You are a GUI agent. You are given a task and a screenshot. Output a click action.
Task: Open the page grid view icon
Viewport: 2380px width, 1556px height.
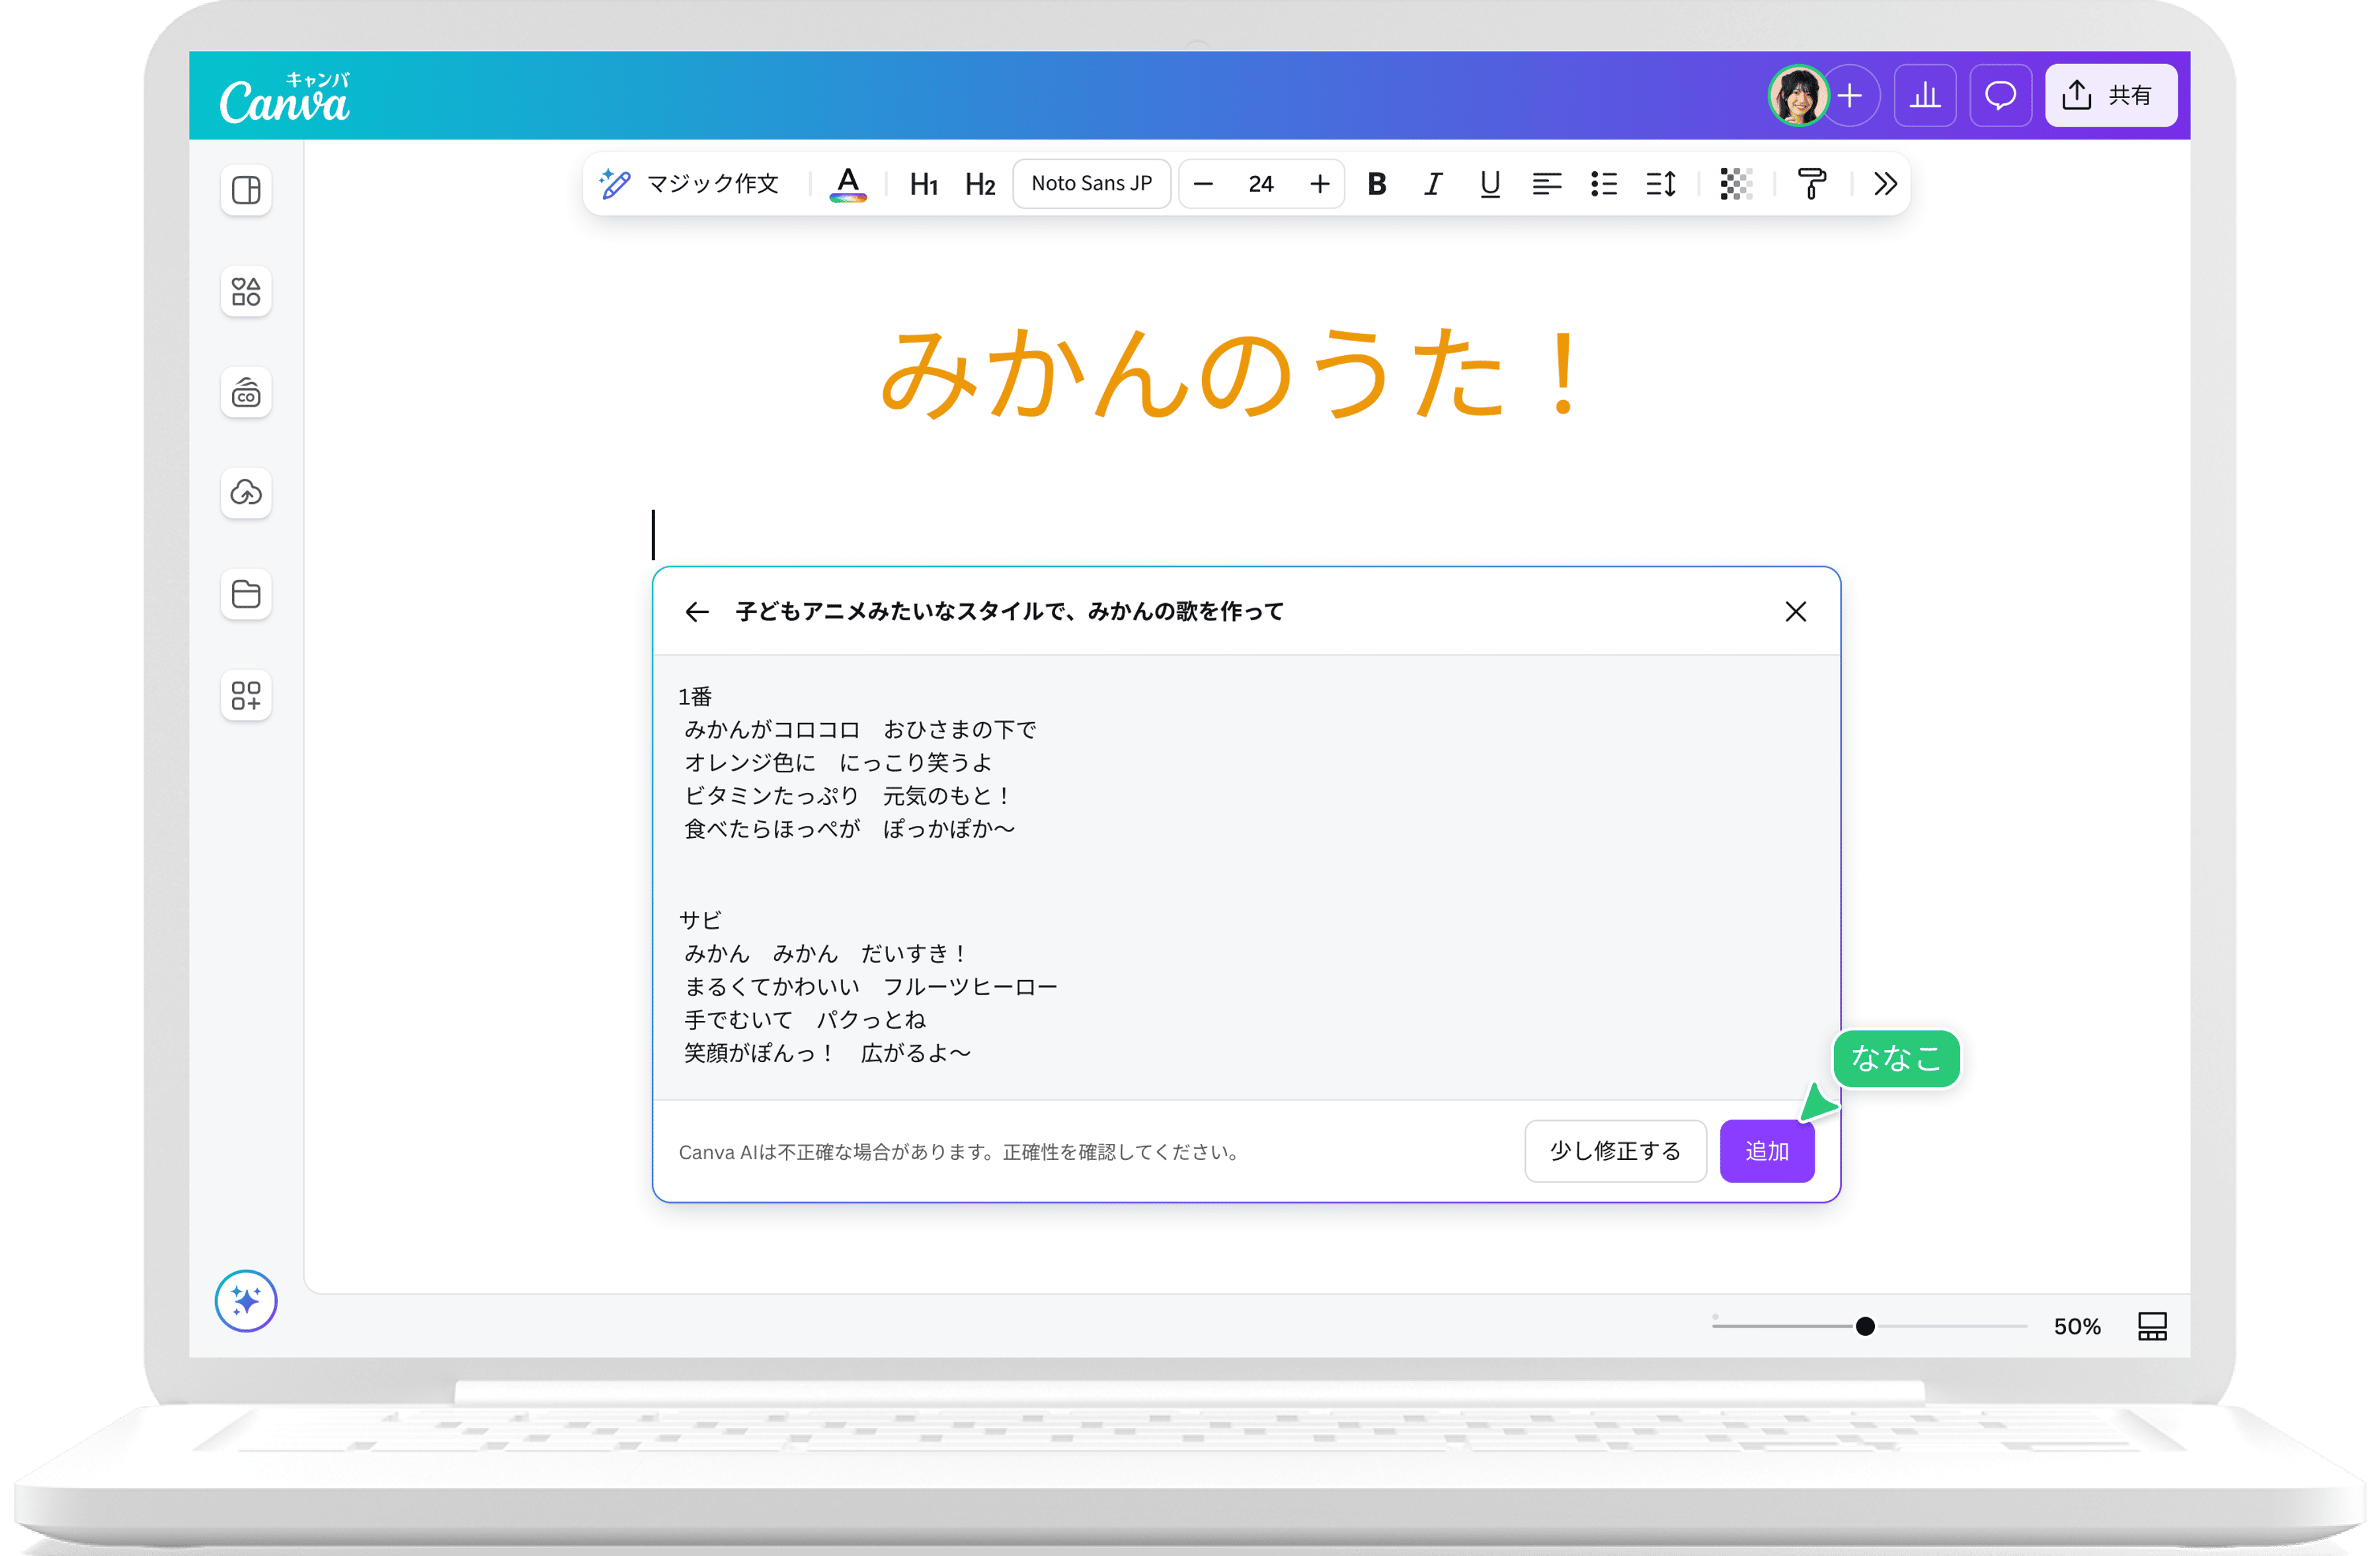(2152, 1326)
